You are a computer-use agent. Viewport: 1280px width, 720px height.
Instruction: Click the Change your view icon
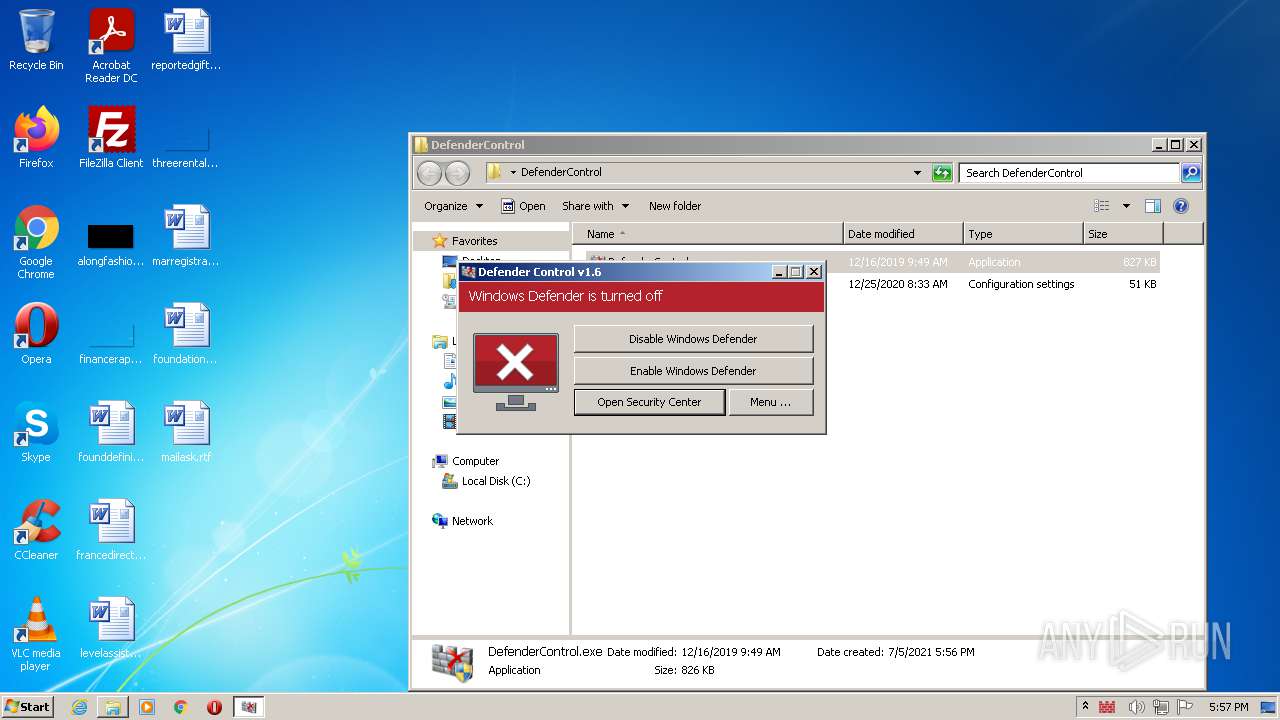1102,206
